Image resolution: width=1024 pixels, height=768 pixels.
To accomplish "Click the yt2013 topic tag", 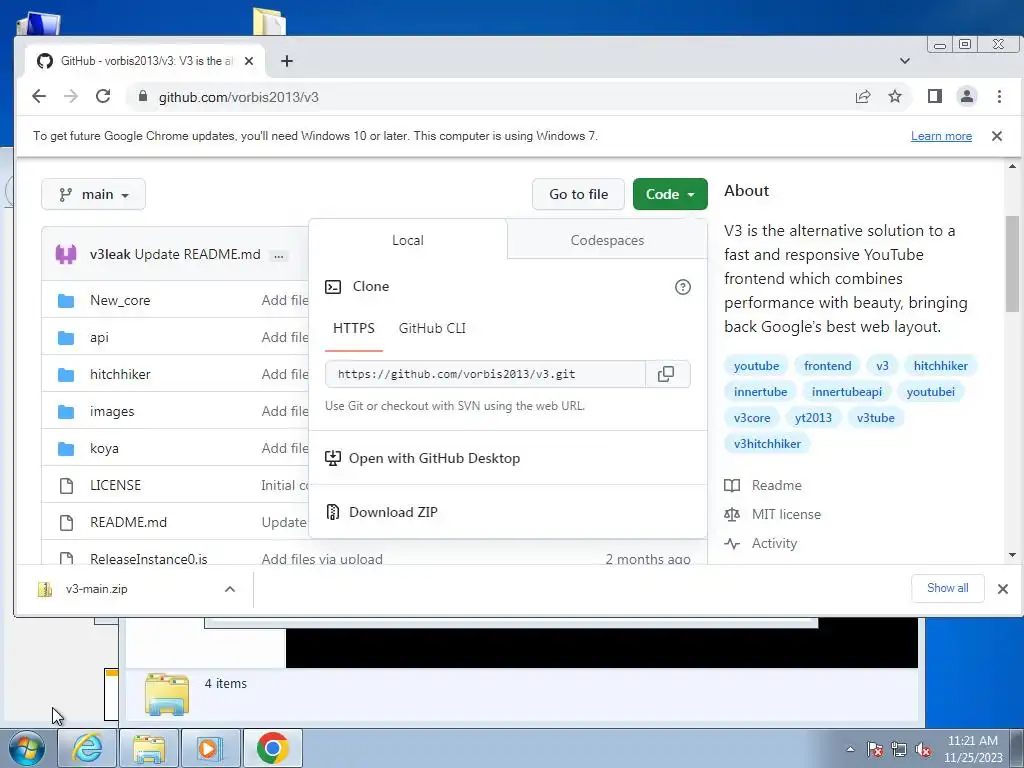I will click(813, 418).
